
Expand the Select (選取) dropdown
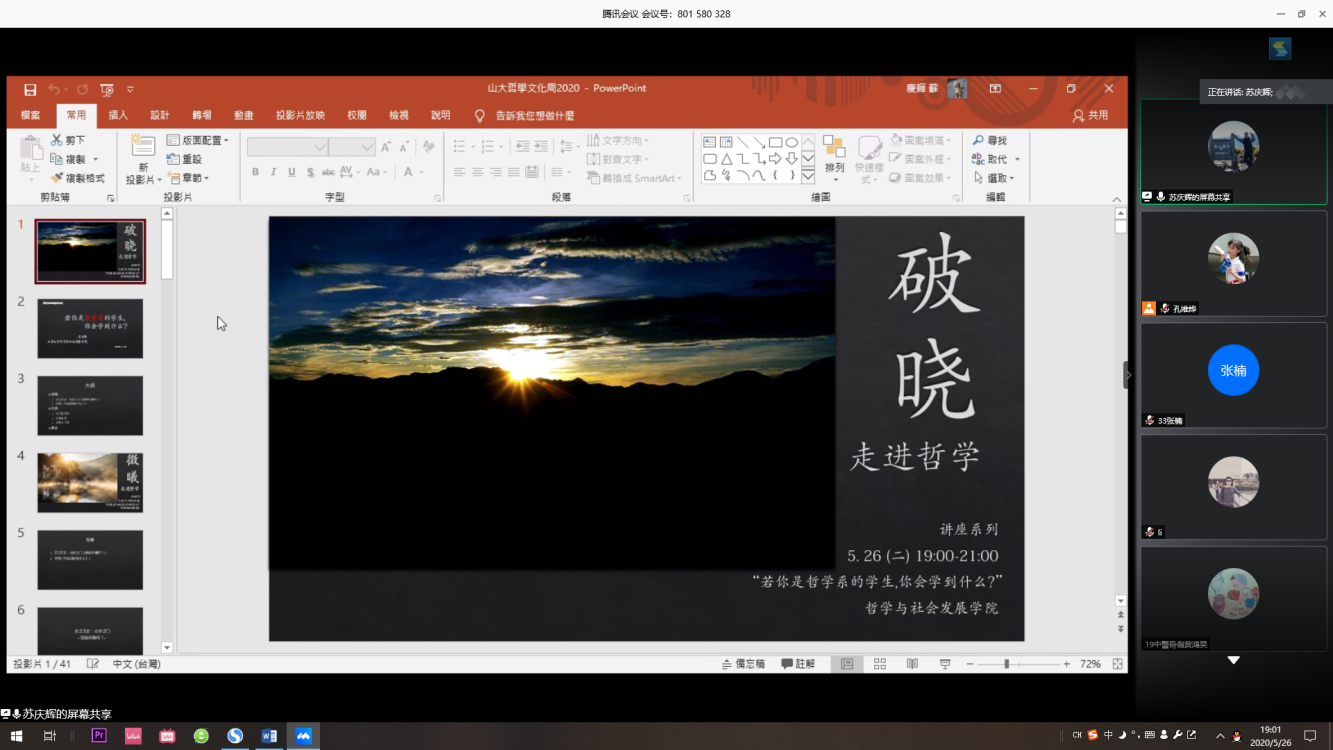pyautogui.click(x=994, y=178)
